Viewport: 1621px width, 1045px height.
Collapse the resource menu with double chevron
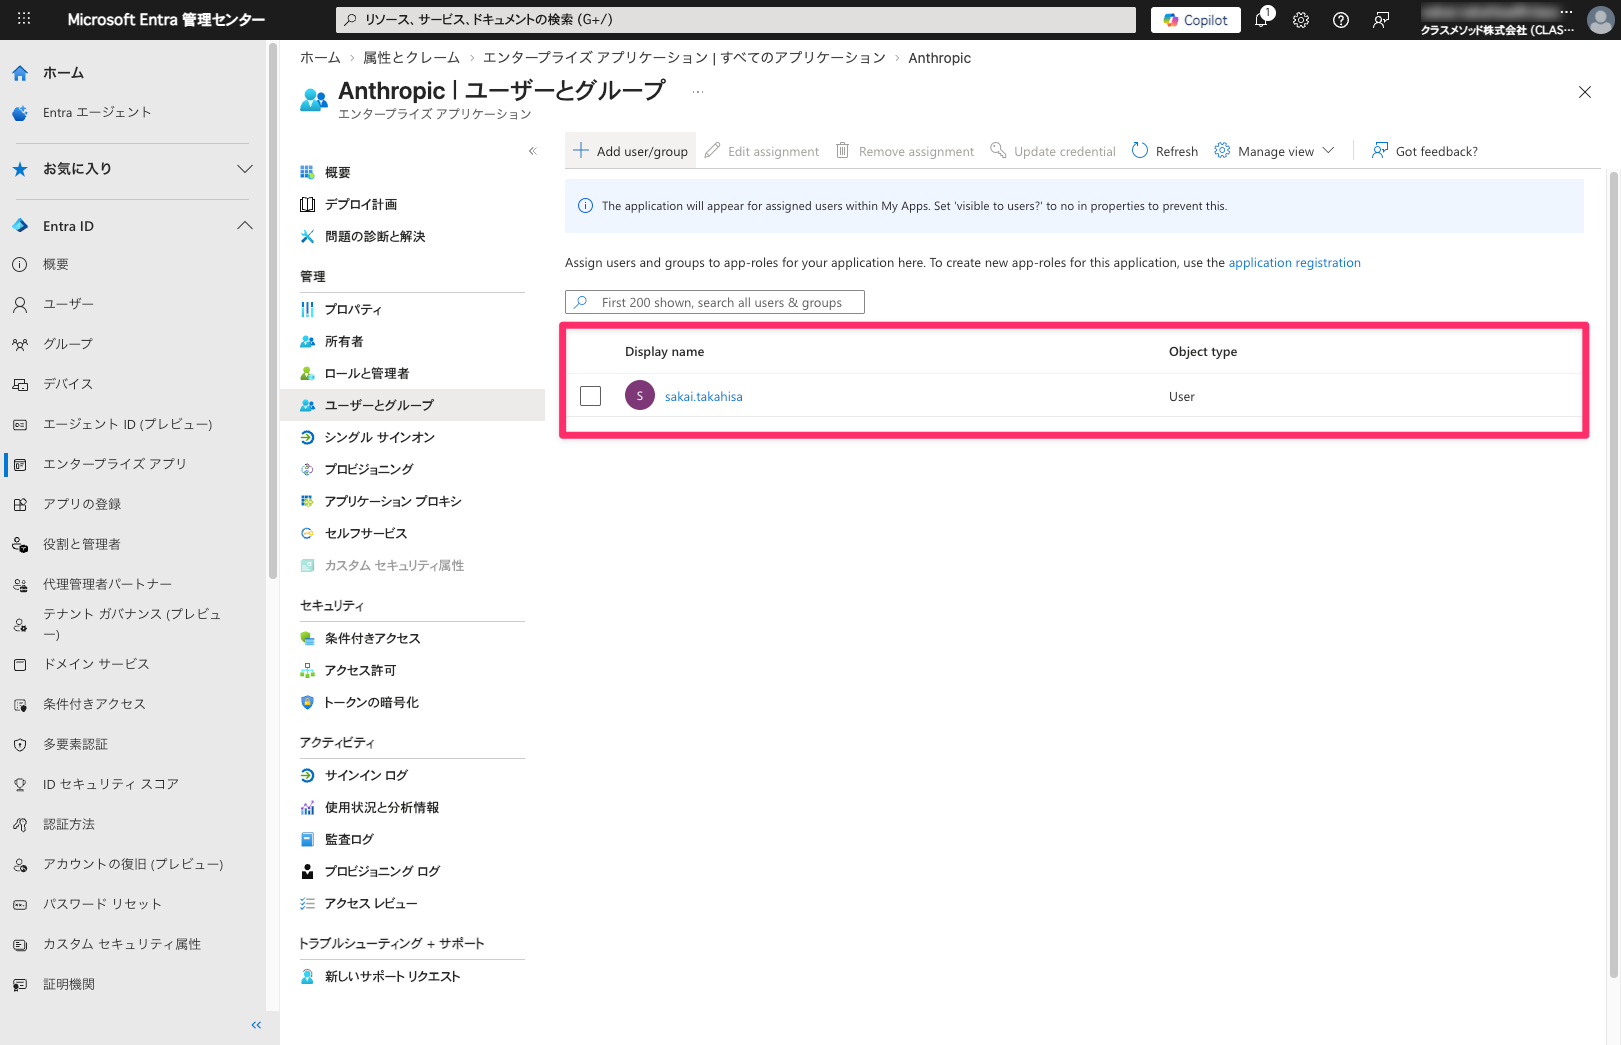tap(532, 151)
